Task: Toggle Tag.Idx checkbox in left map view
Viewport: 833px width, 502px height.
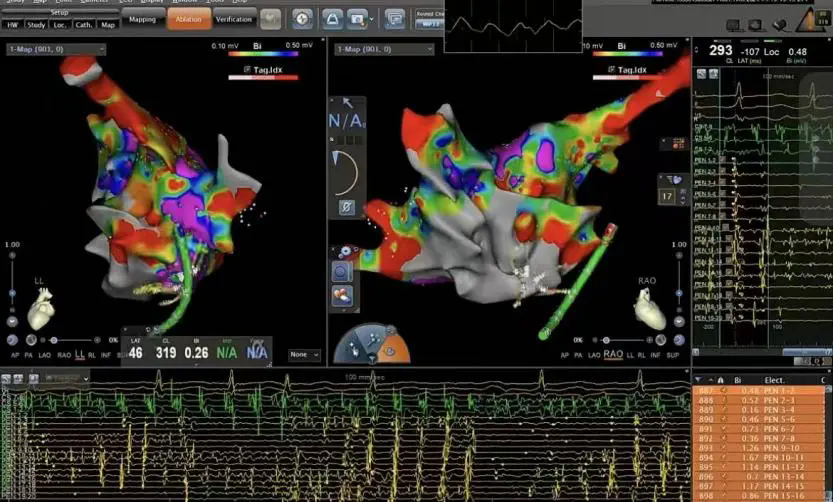Action: (247, 69)
